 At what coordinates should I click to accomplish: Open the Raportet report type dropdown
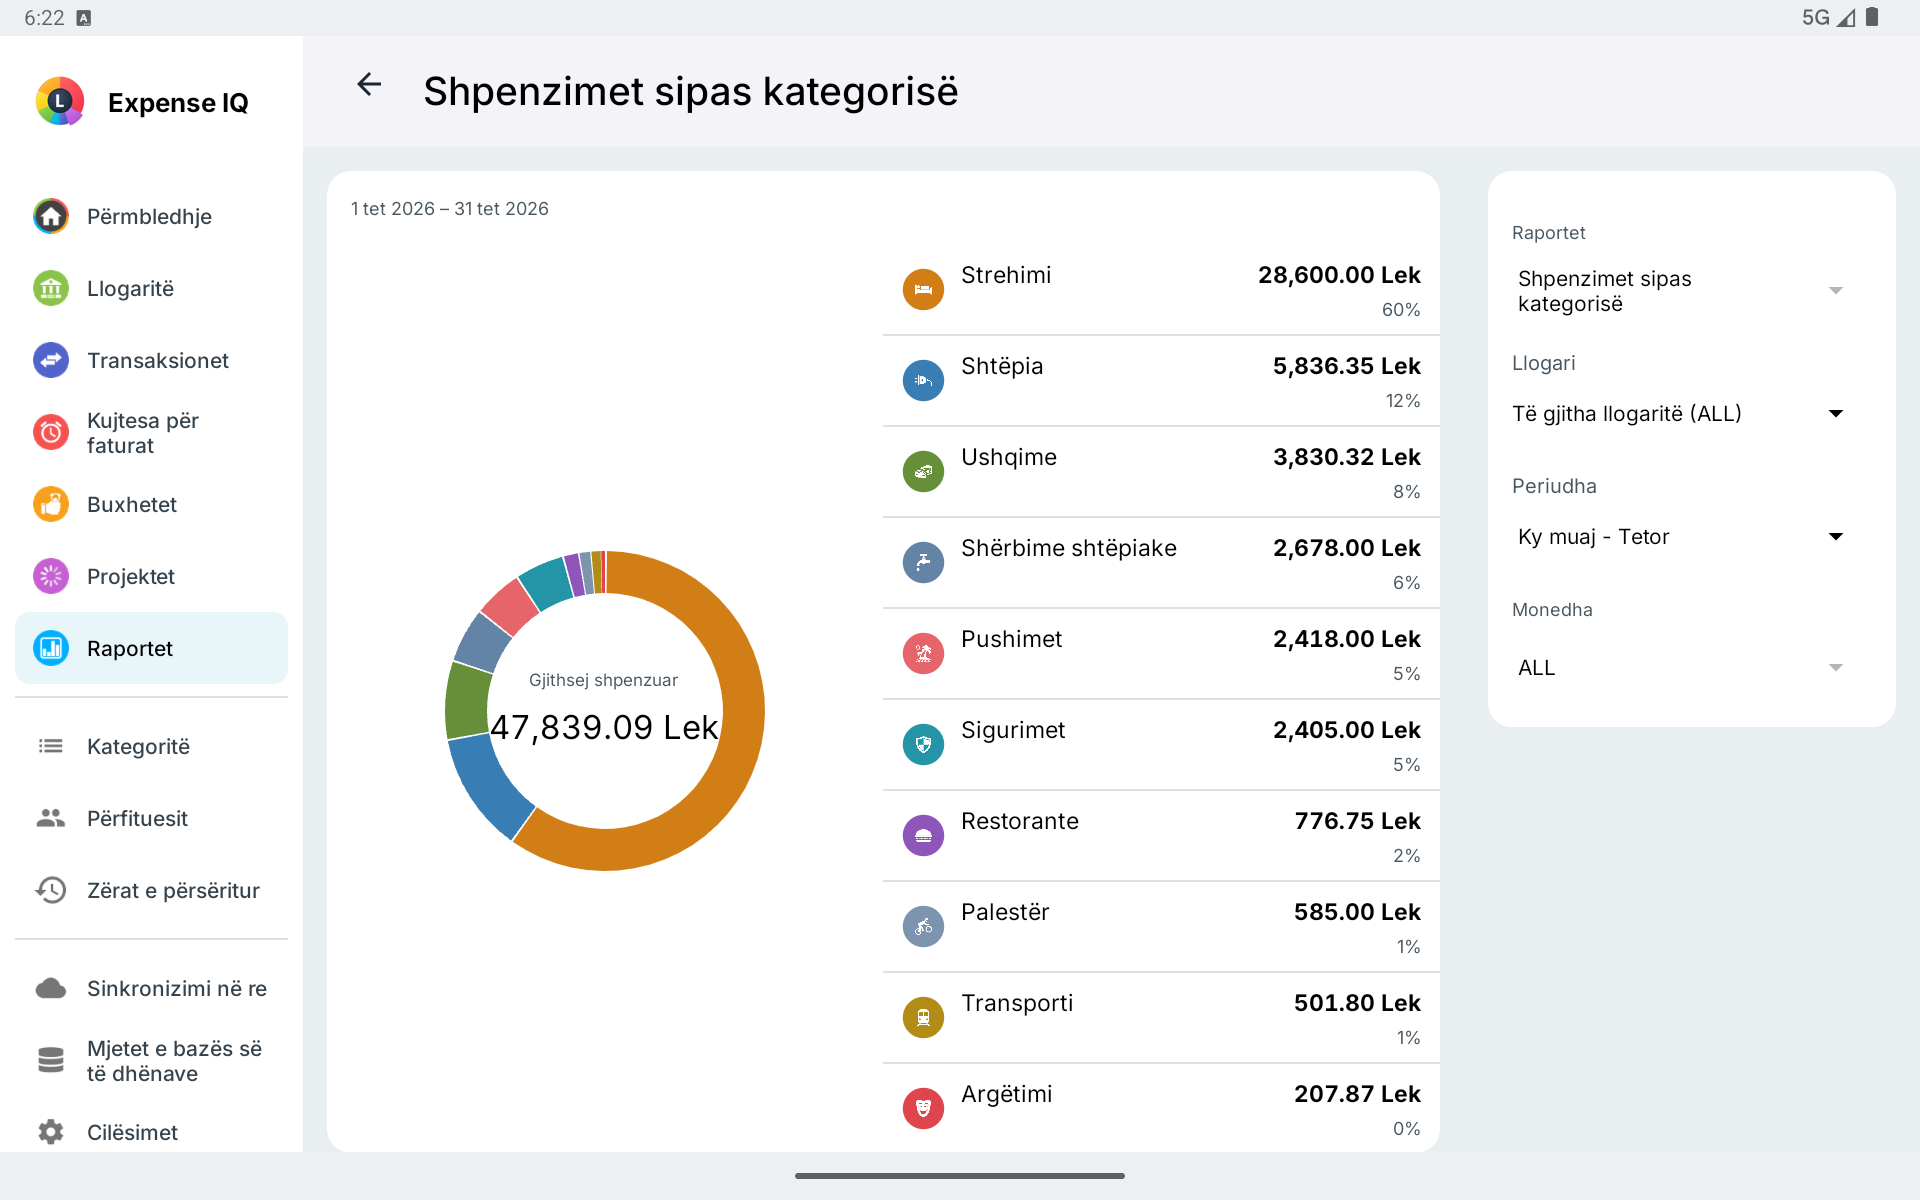(x=1680, y=291)
